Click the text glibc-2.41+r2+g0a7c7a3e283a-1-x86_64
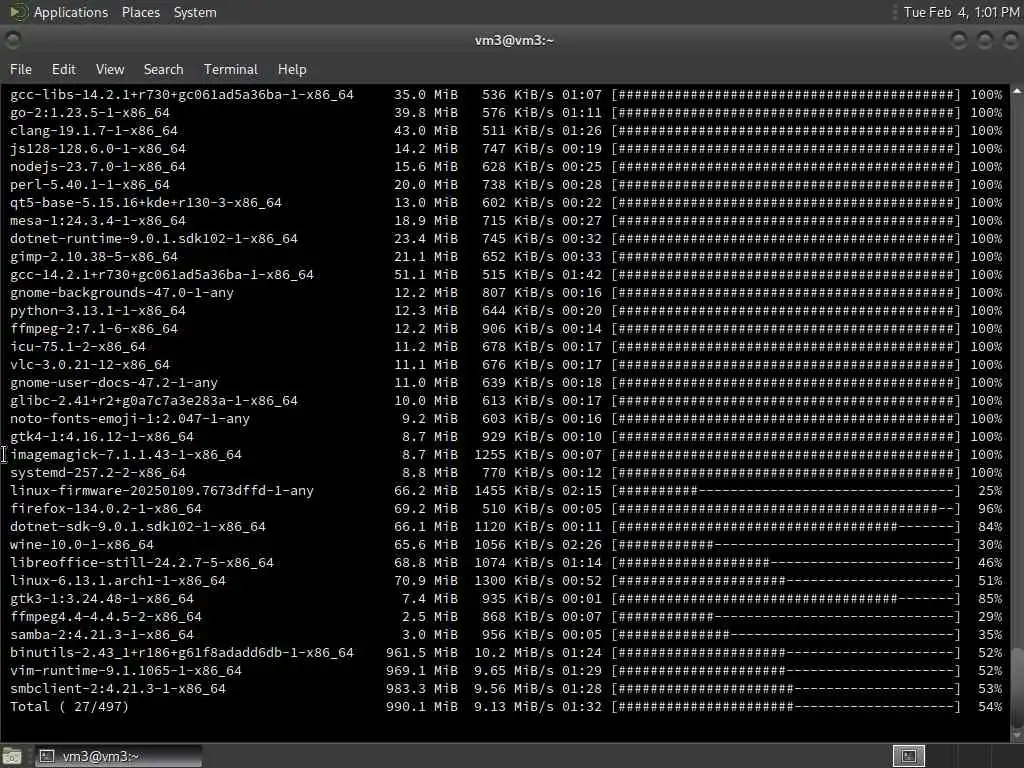The height and width of the screenshot is (768, 1024). tap(153, 400)
